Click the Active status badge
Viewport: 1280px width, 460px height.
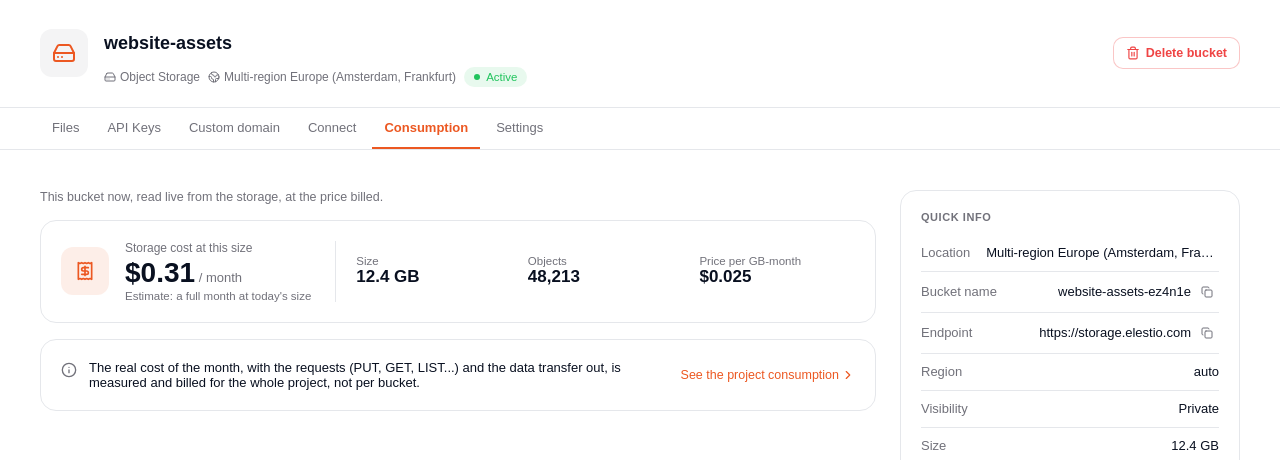coord(495,77)
